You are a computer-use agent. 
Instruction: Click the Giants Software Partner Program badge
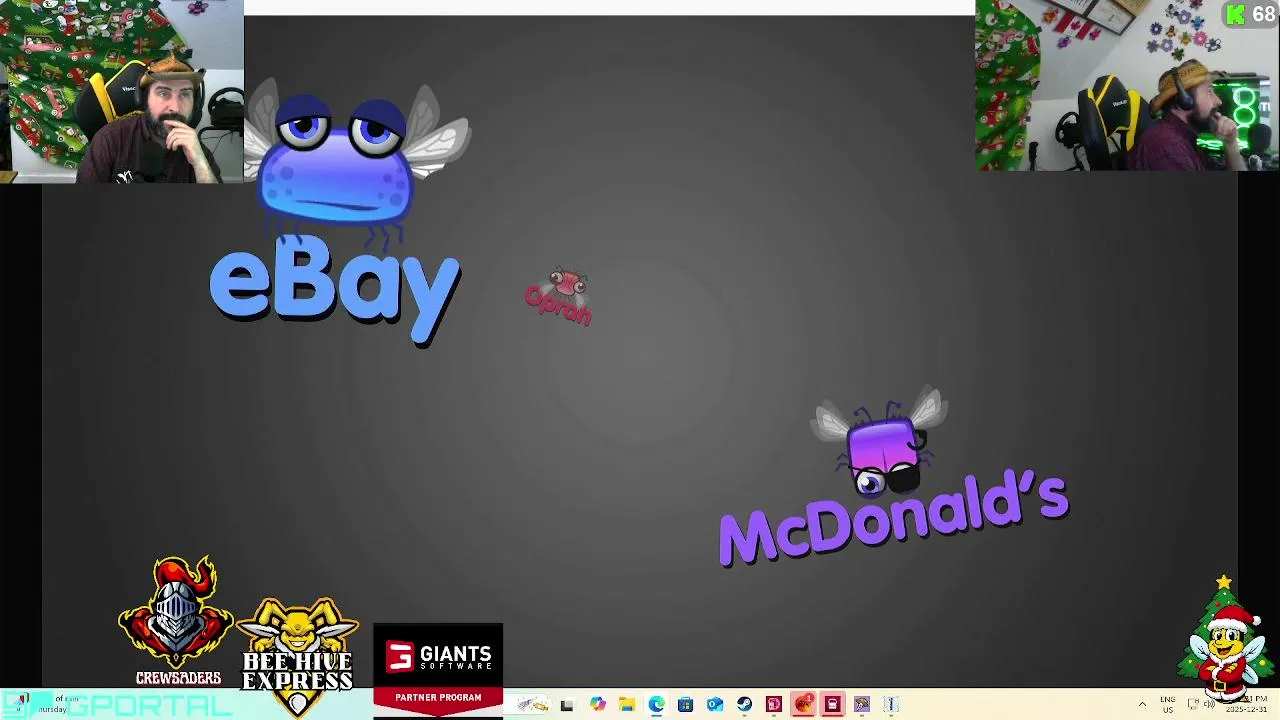438,669
